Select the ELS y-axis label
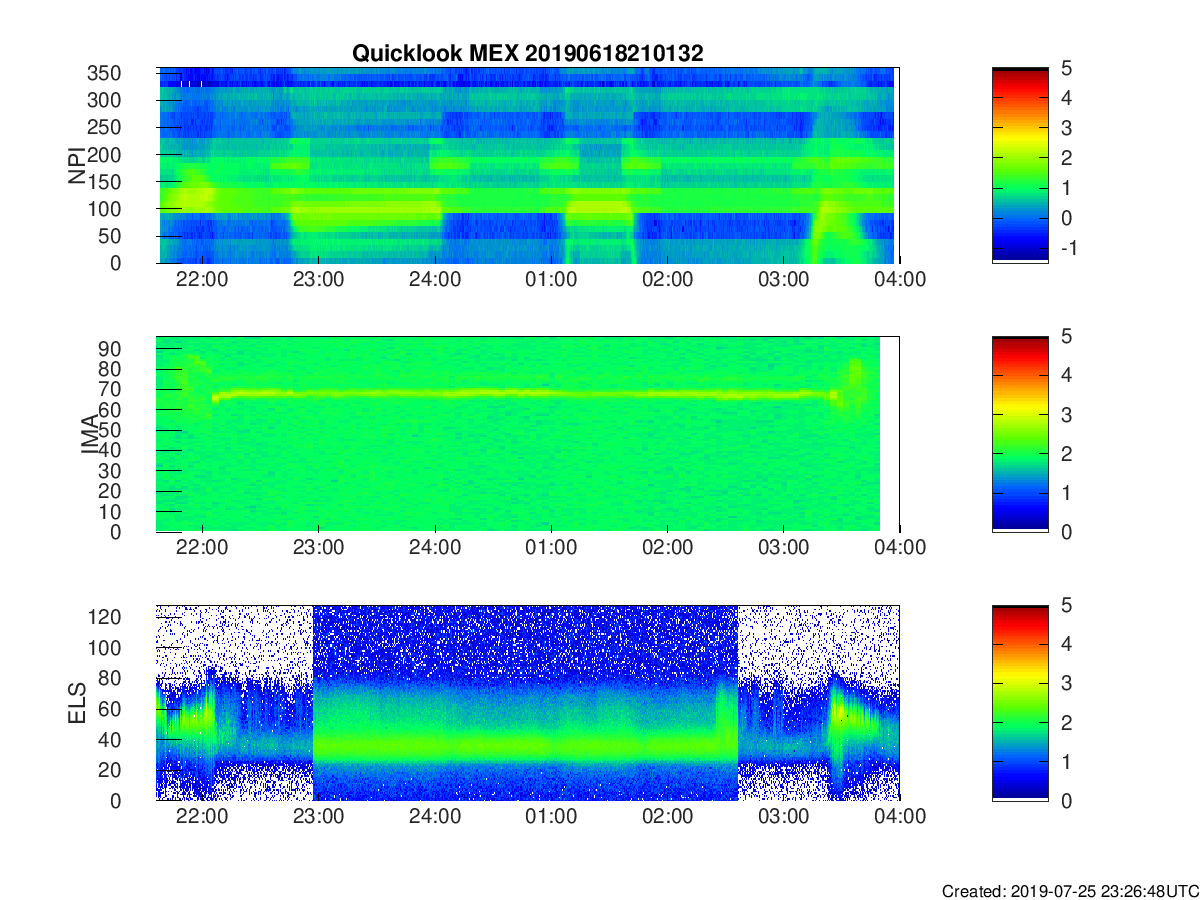1200x900 pixels. click(x=78, y=703)
